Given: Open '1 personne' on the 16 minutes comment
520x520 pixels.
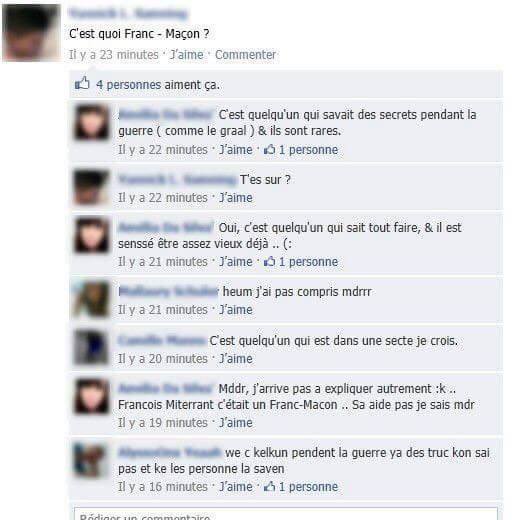Looking at the screenshot, I should [308, 487].
